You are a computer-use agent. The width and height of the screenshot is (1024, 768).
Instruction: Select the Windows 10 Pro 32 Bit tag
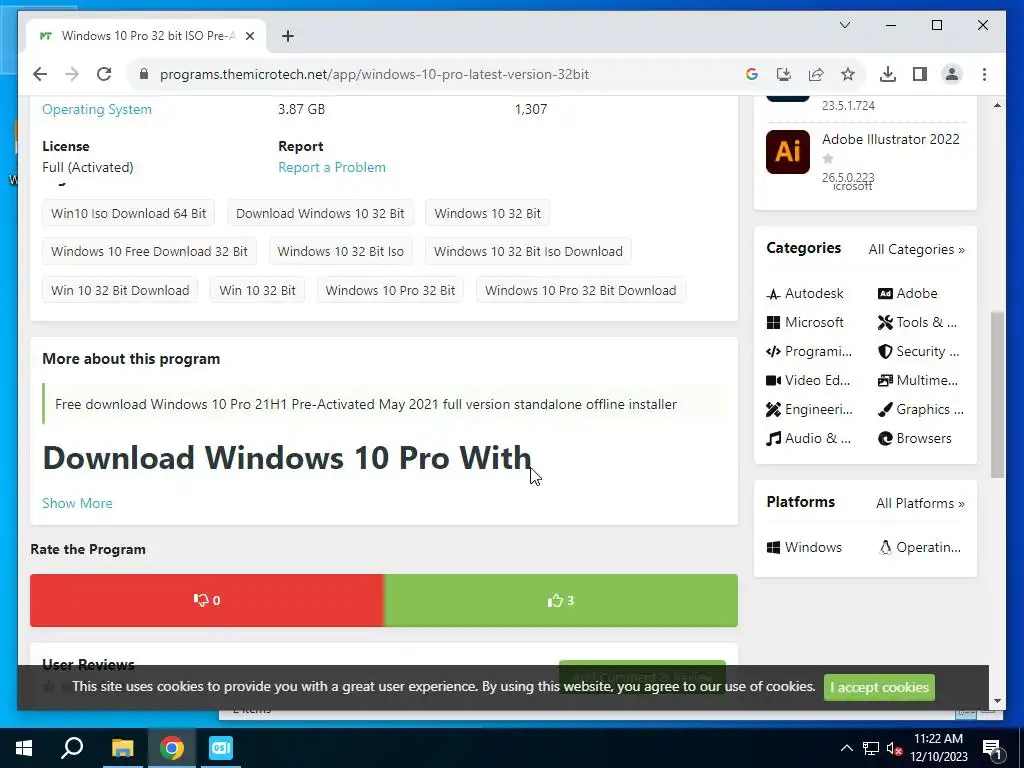391,291
